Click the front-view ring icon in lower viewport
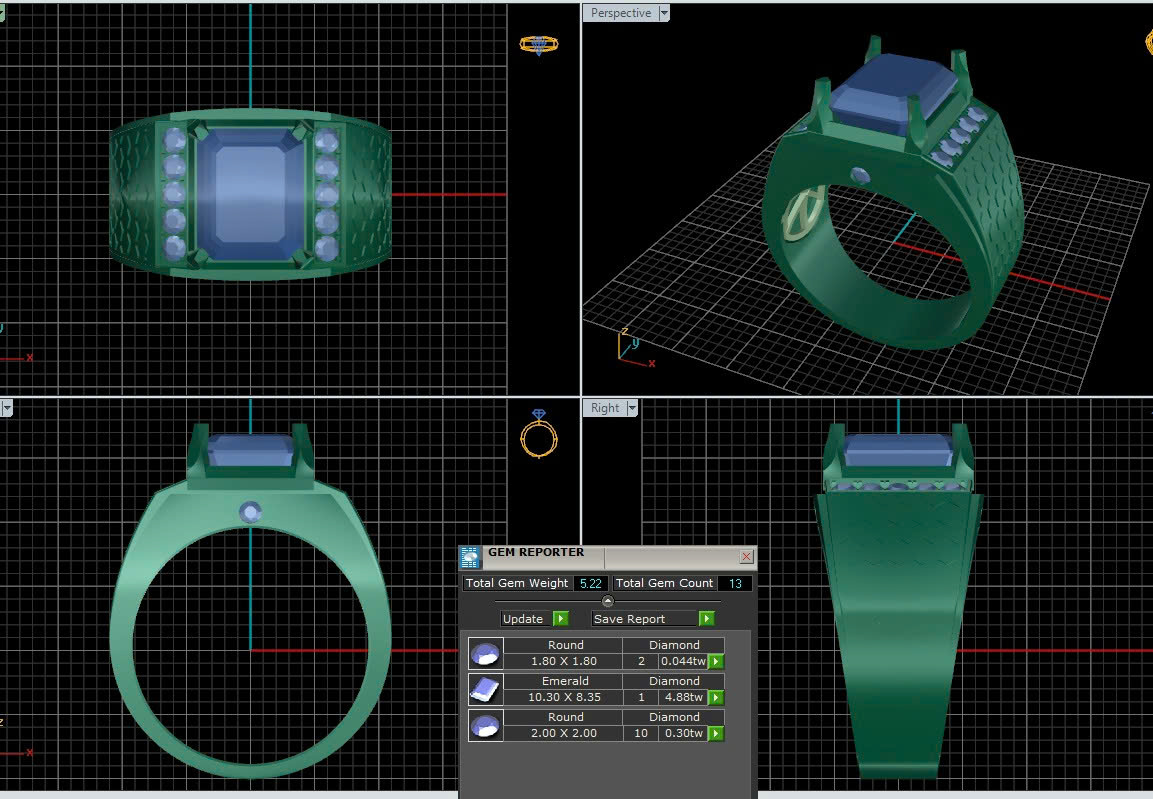The image size is (1153, 799). 539,435
